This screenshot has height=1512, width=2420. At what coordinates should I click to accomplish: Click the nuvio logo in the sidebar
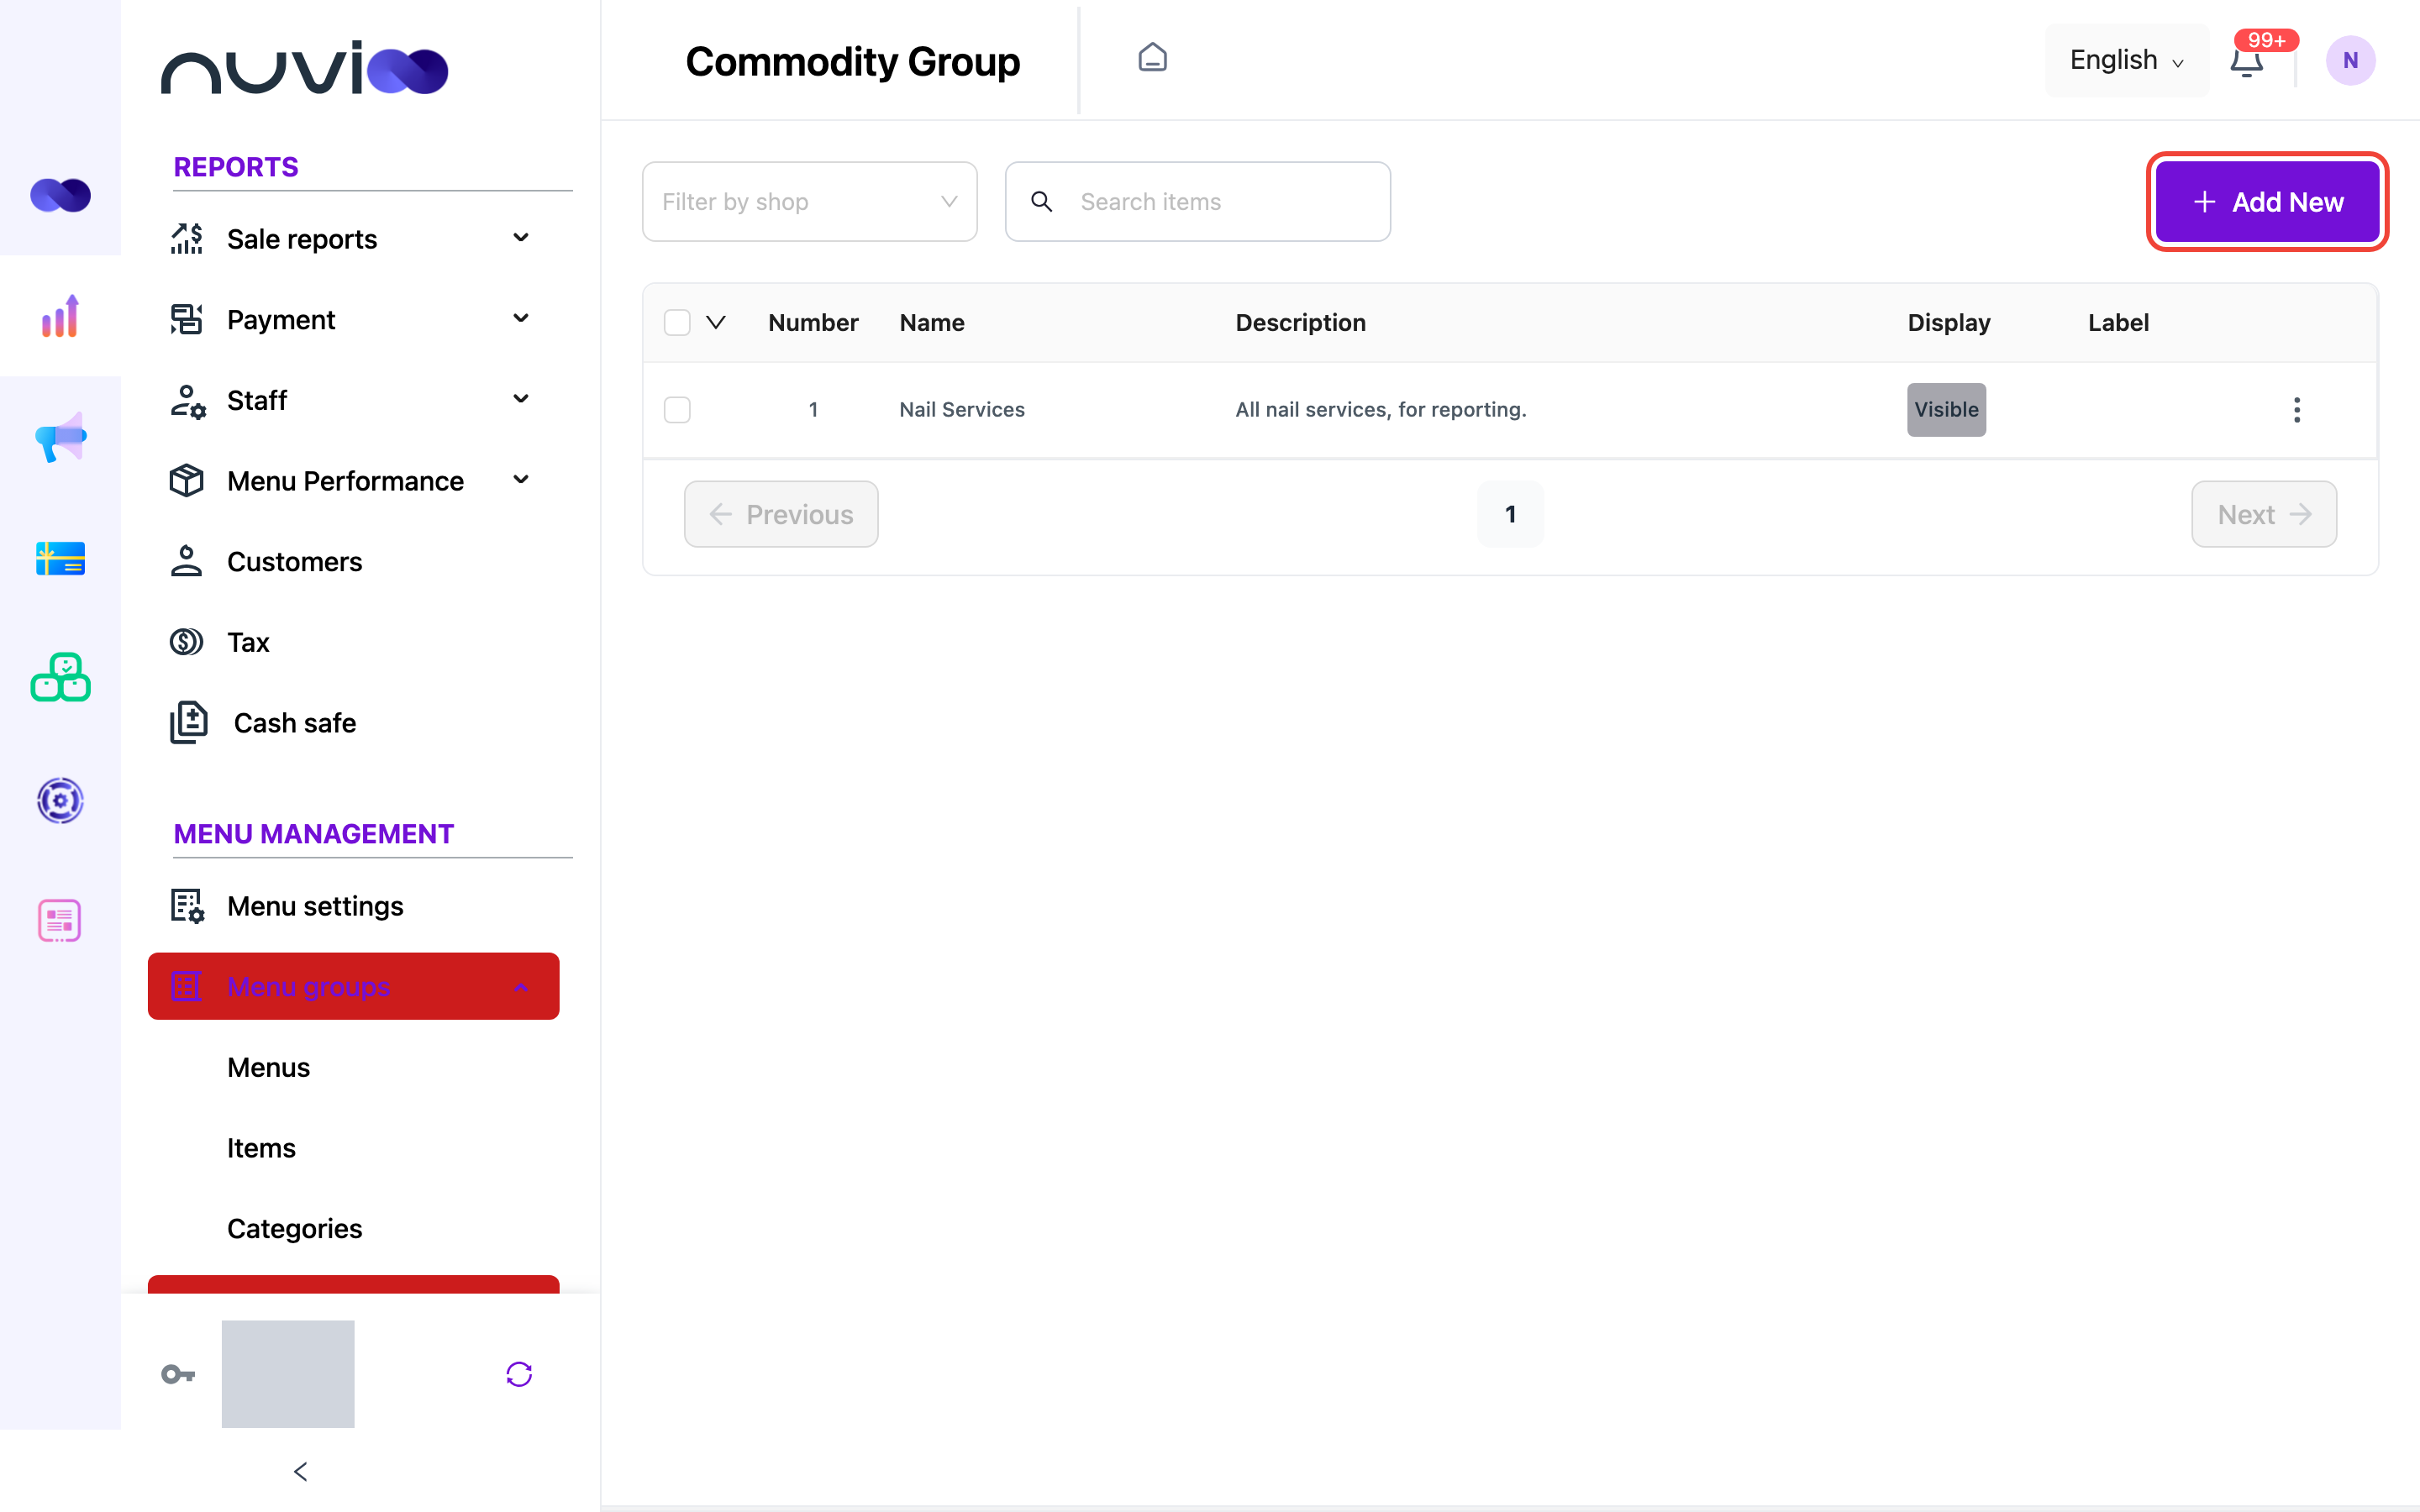[305, 68]
